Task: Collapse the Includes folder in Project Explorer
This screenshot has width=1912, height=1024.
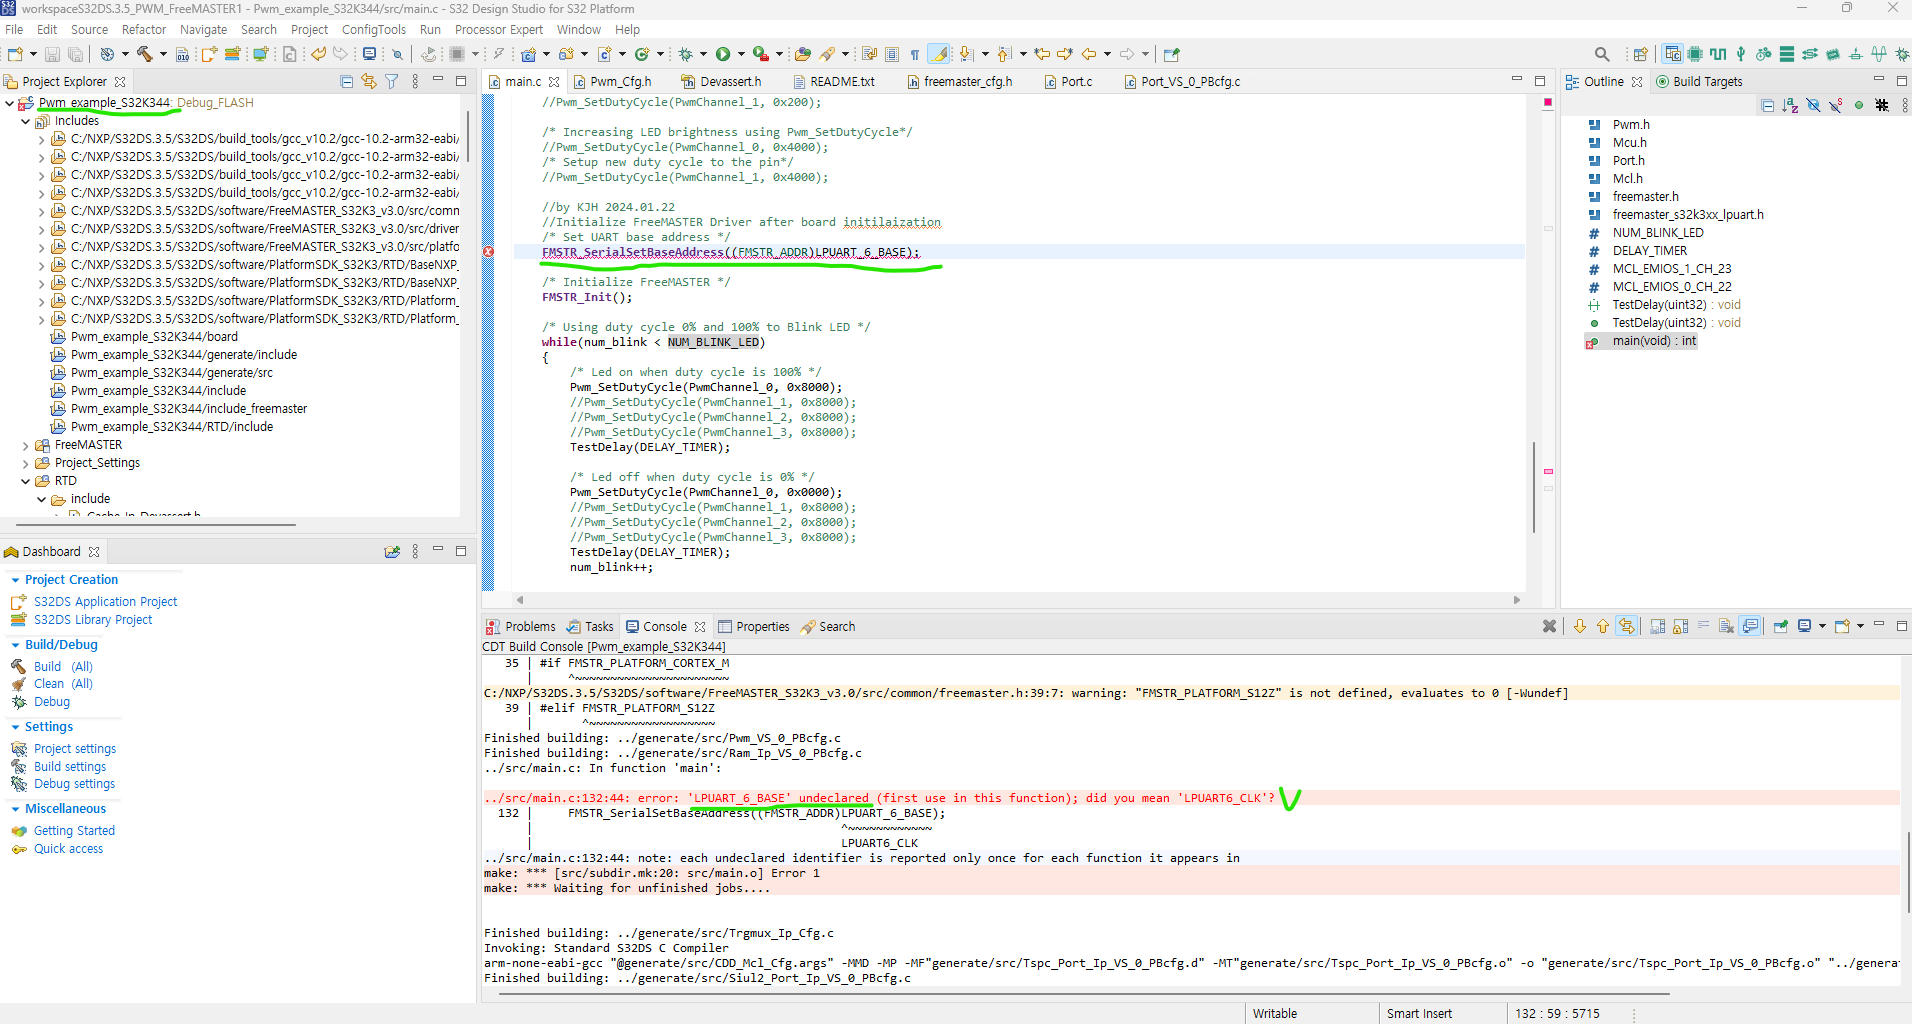Action: point(25,120)
